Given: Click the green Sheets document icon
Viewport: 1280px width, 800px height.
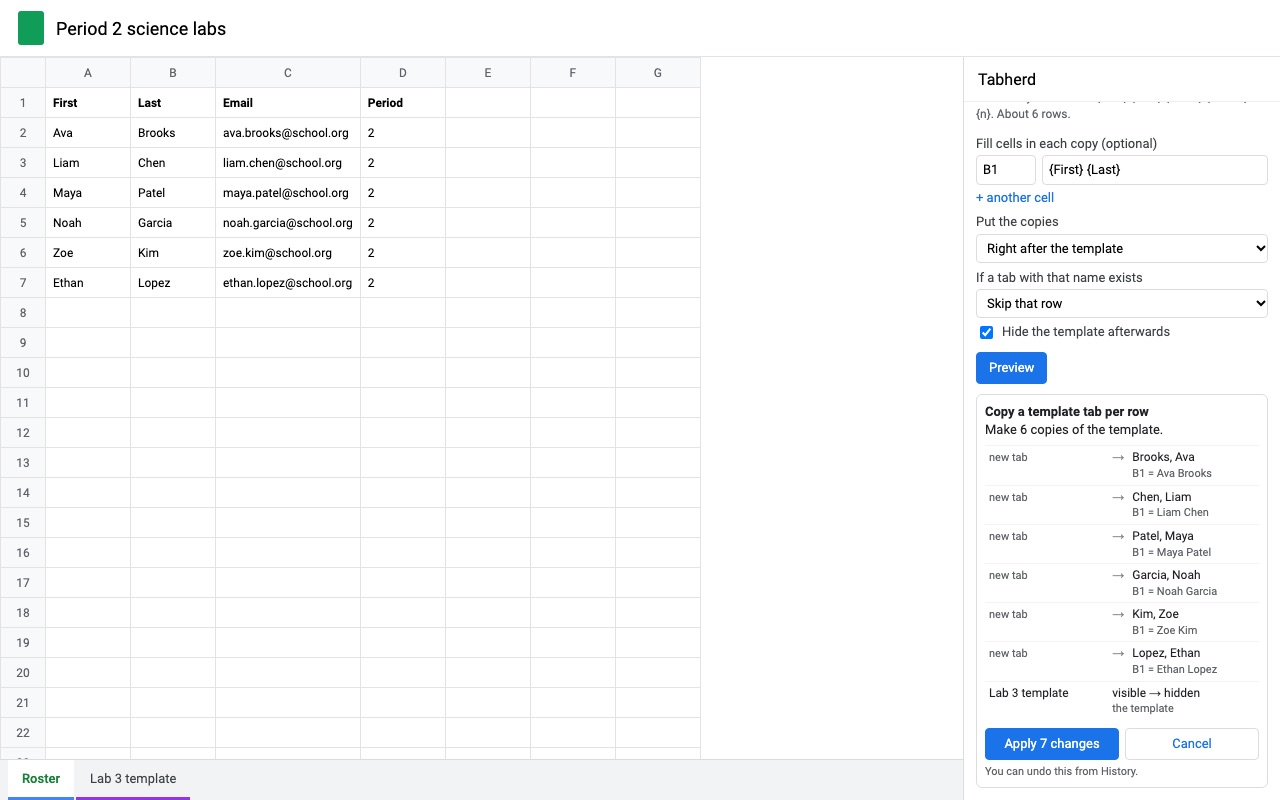Looking at the screenshot, I should (x=31, y=28).
